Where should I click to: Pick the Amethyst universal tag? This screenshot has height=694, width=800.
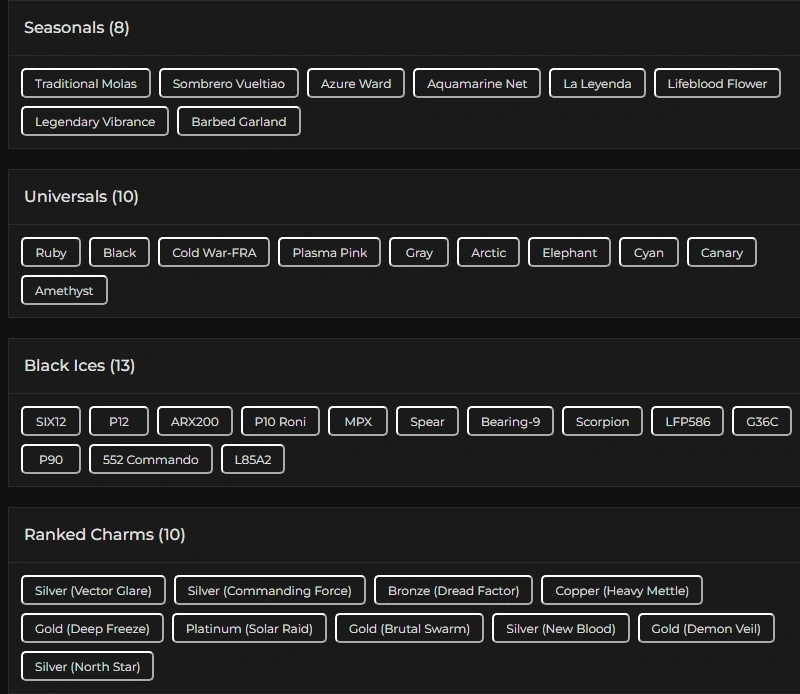[64, 290]
